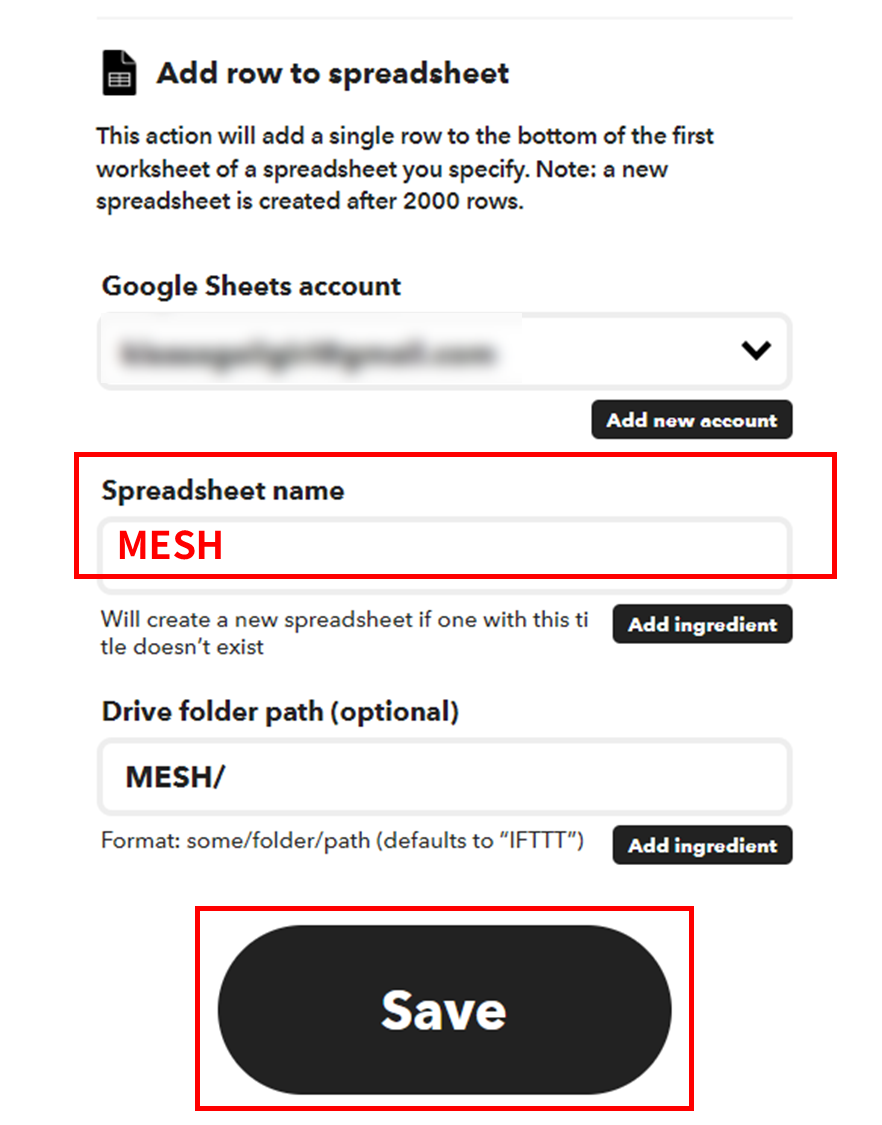Click the Add ingredient button under Drive folder path
Image resolution: width=882 pixels, height=1125 pixels.
(701, 845)
